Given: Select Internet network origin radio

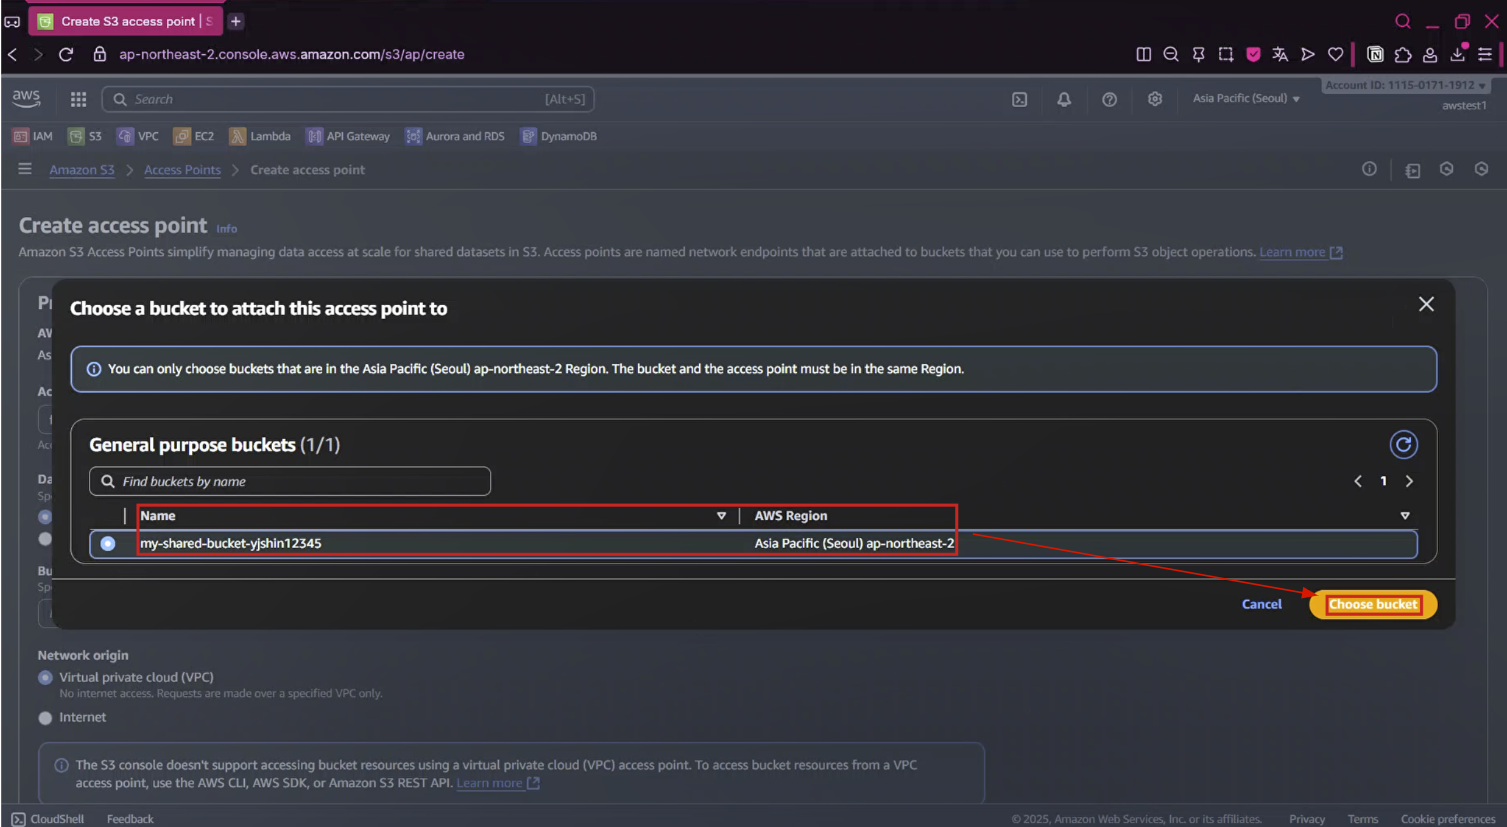Looking at the screenshot, I should point(45,718).
